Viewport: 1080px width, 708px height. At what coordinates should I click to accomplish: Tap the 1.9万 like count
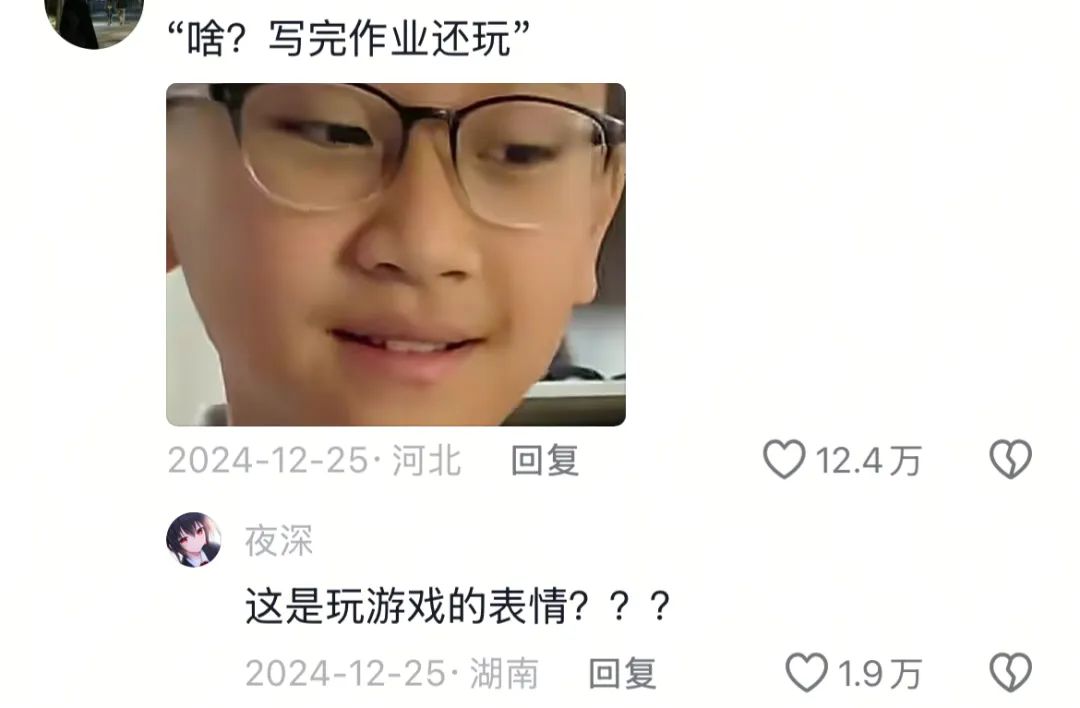pyautogui.click(x=879, y=674)
